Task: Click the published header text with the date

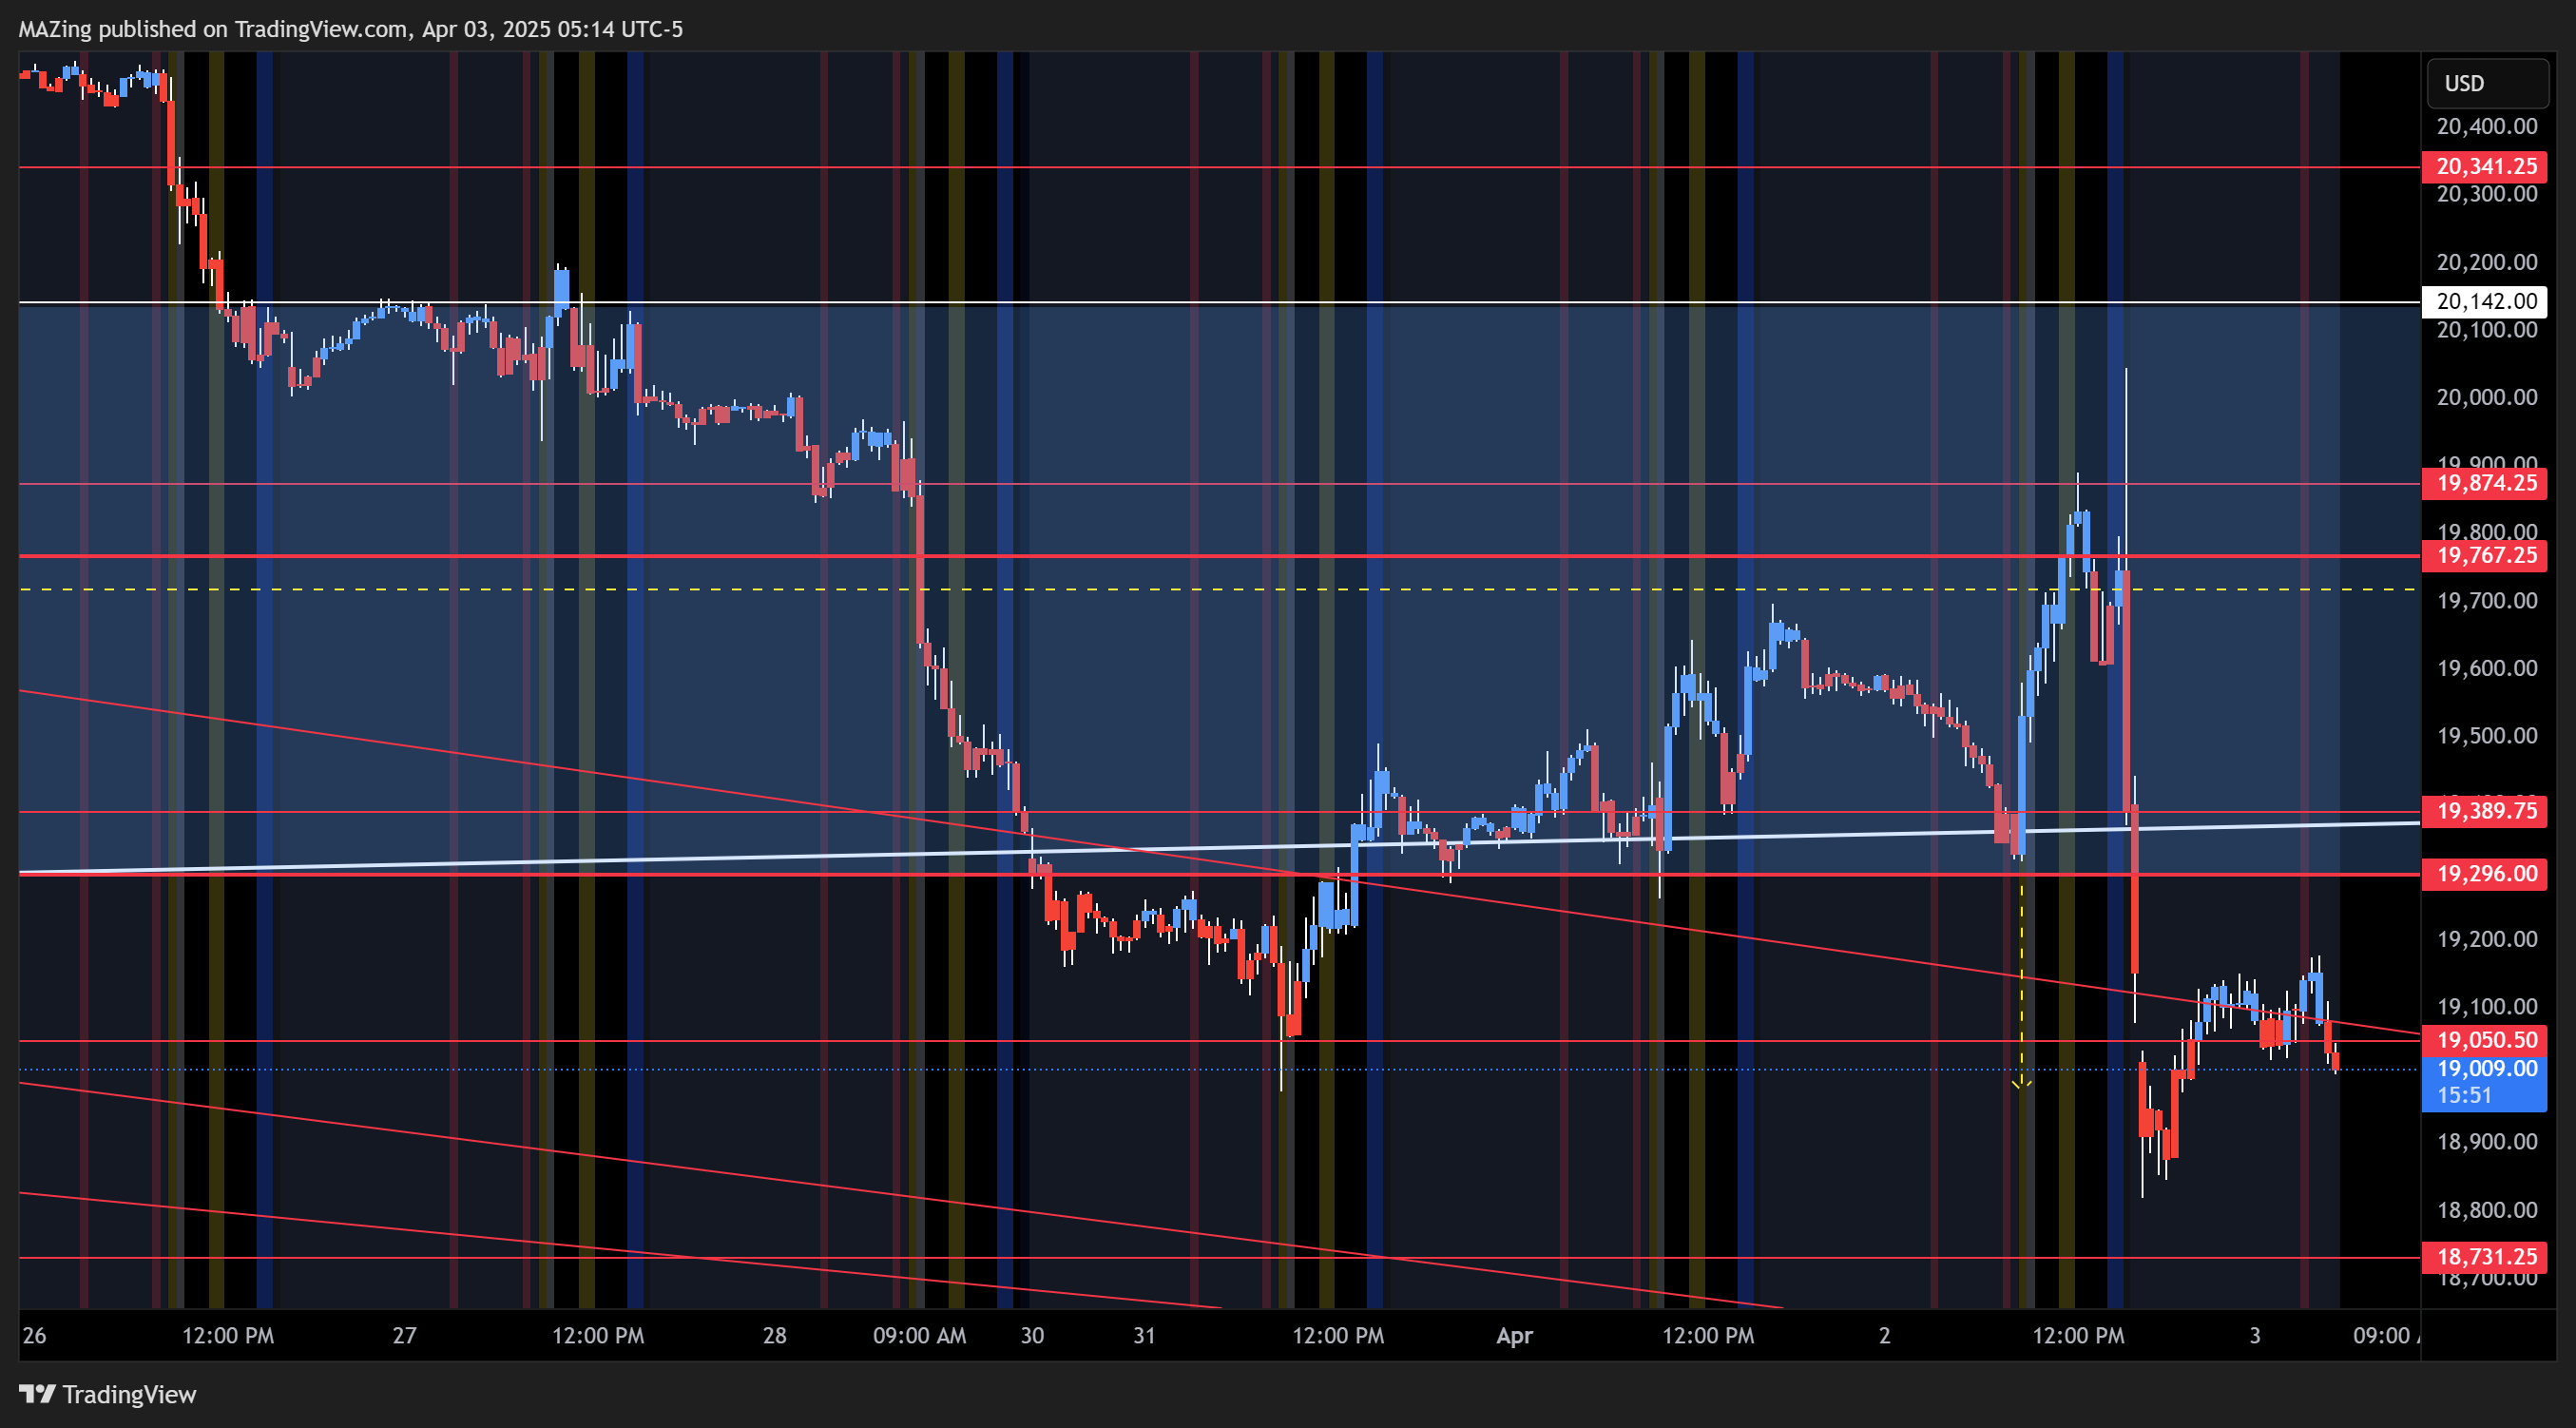Action: click(351, 29)
